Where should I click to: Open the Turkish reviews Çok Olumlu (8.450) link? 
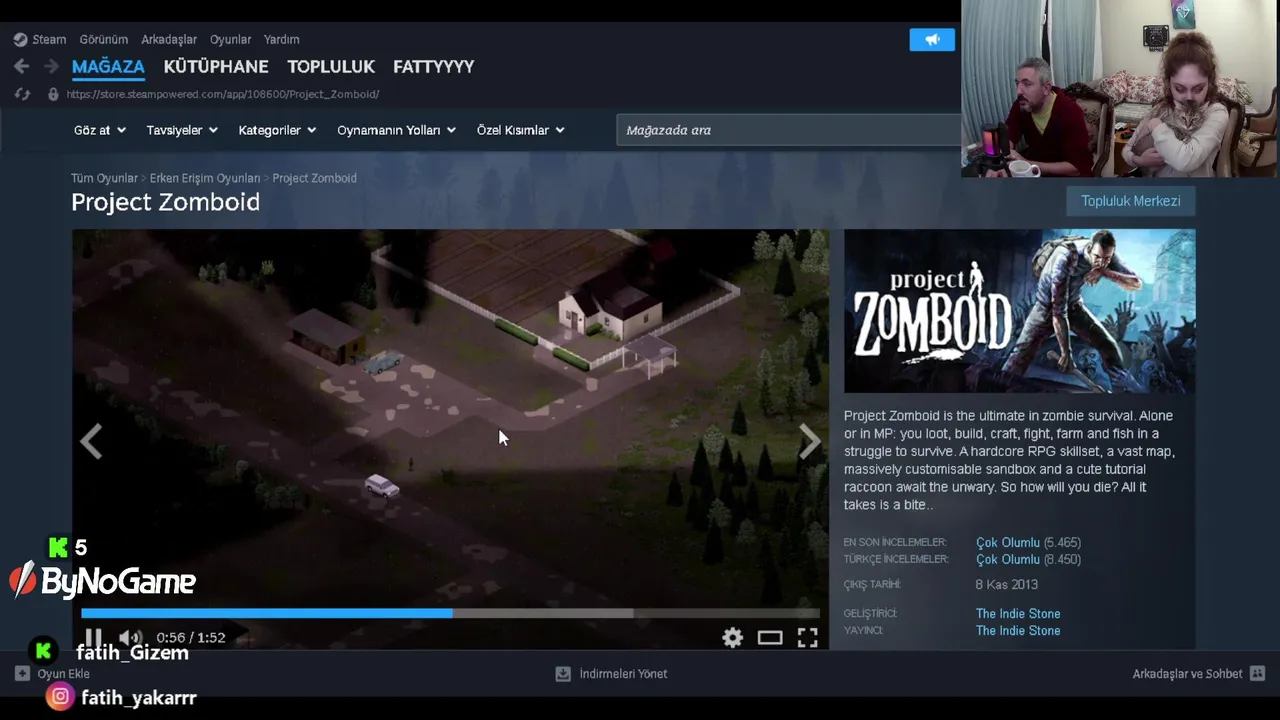[1028, 559]
